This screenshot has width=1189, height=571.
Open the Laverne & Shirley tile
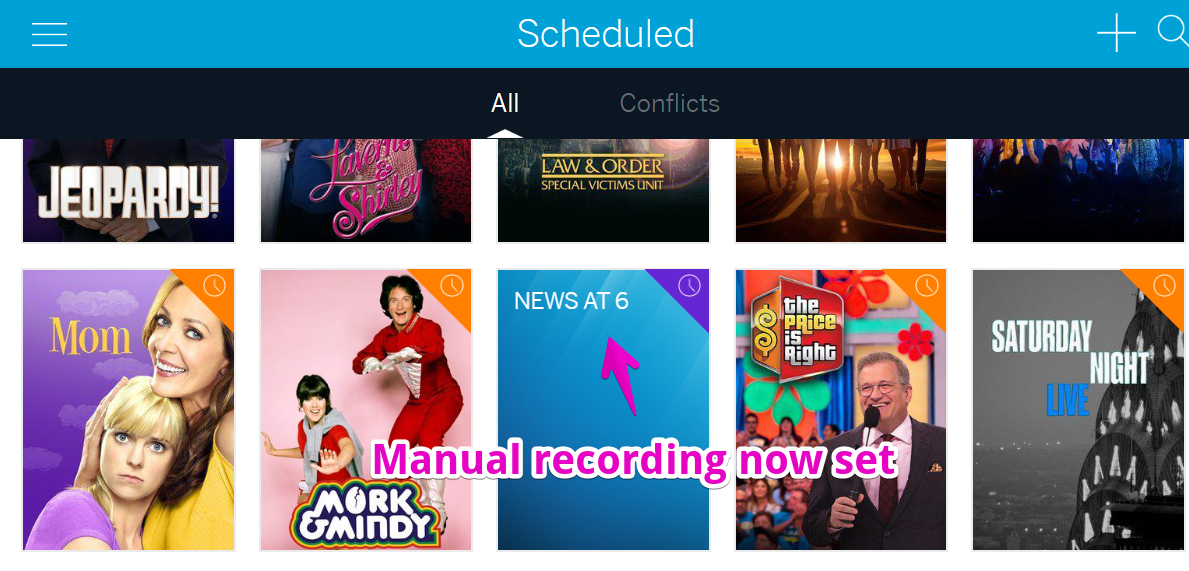[x=365, y=190]
